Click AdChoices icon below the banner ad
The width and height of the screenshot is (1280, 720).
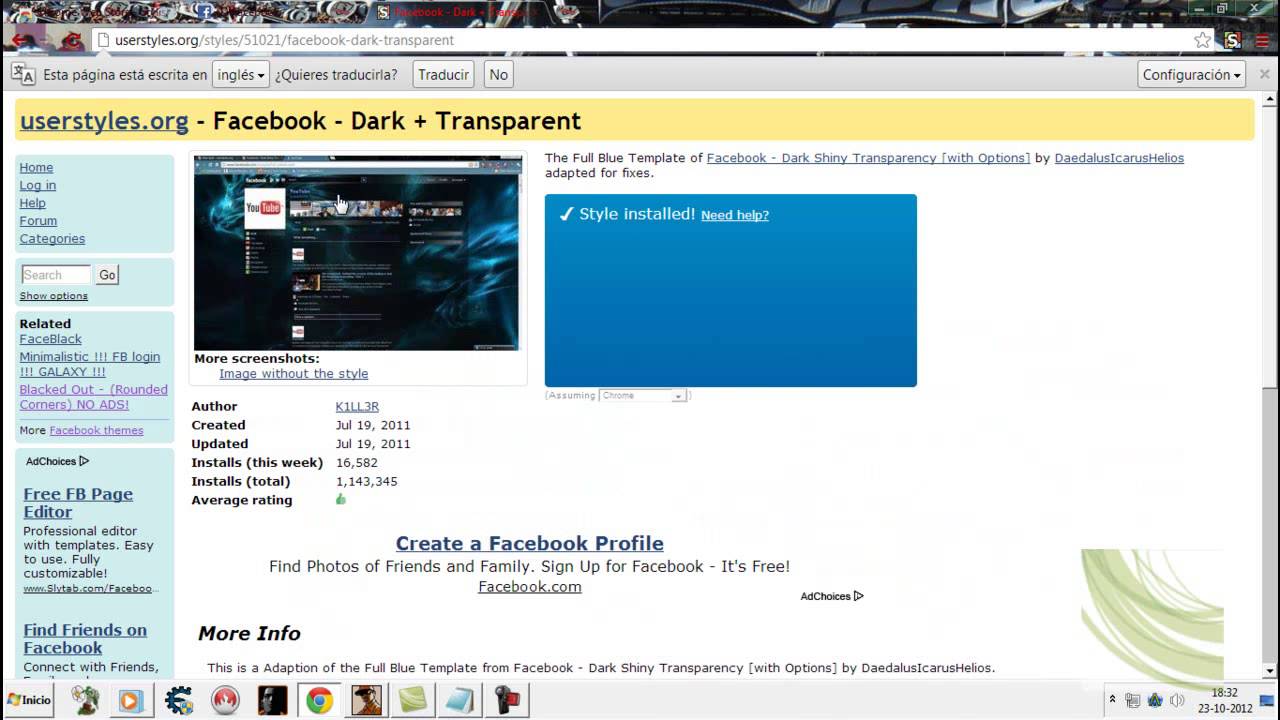(858, 596)
